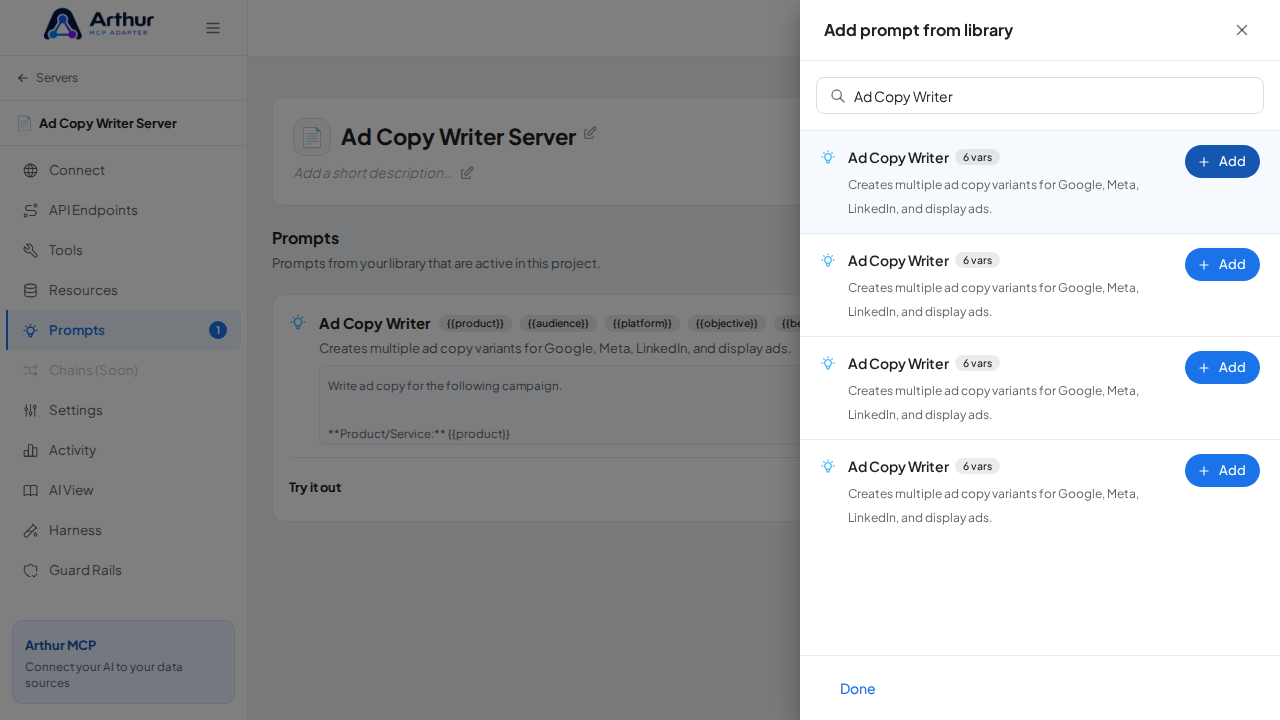Screen dimensions: 1280x720
Task: Click the Arthur MCP promo card
Action: click(123, 662)
